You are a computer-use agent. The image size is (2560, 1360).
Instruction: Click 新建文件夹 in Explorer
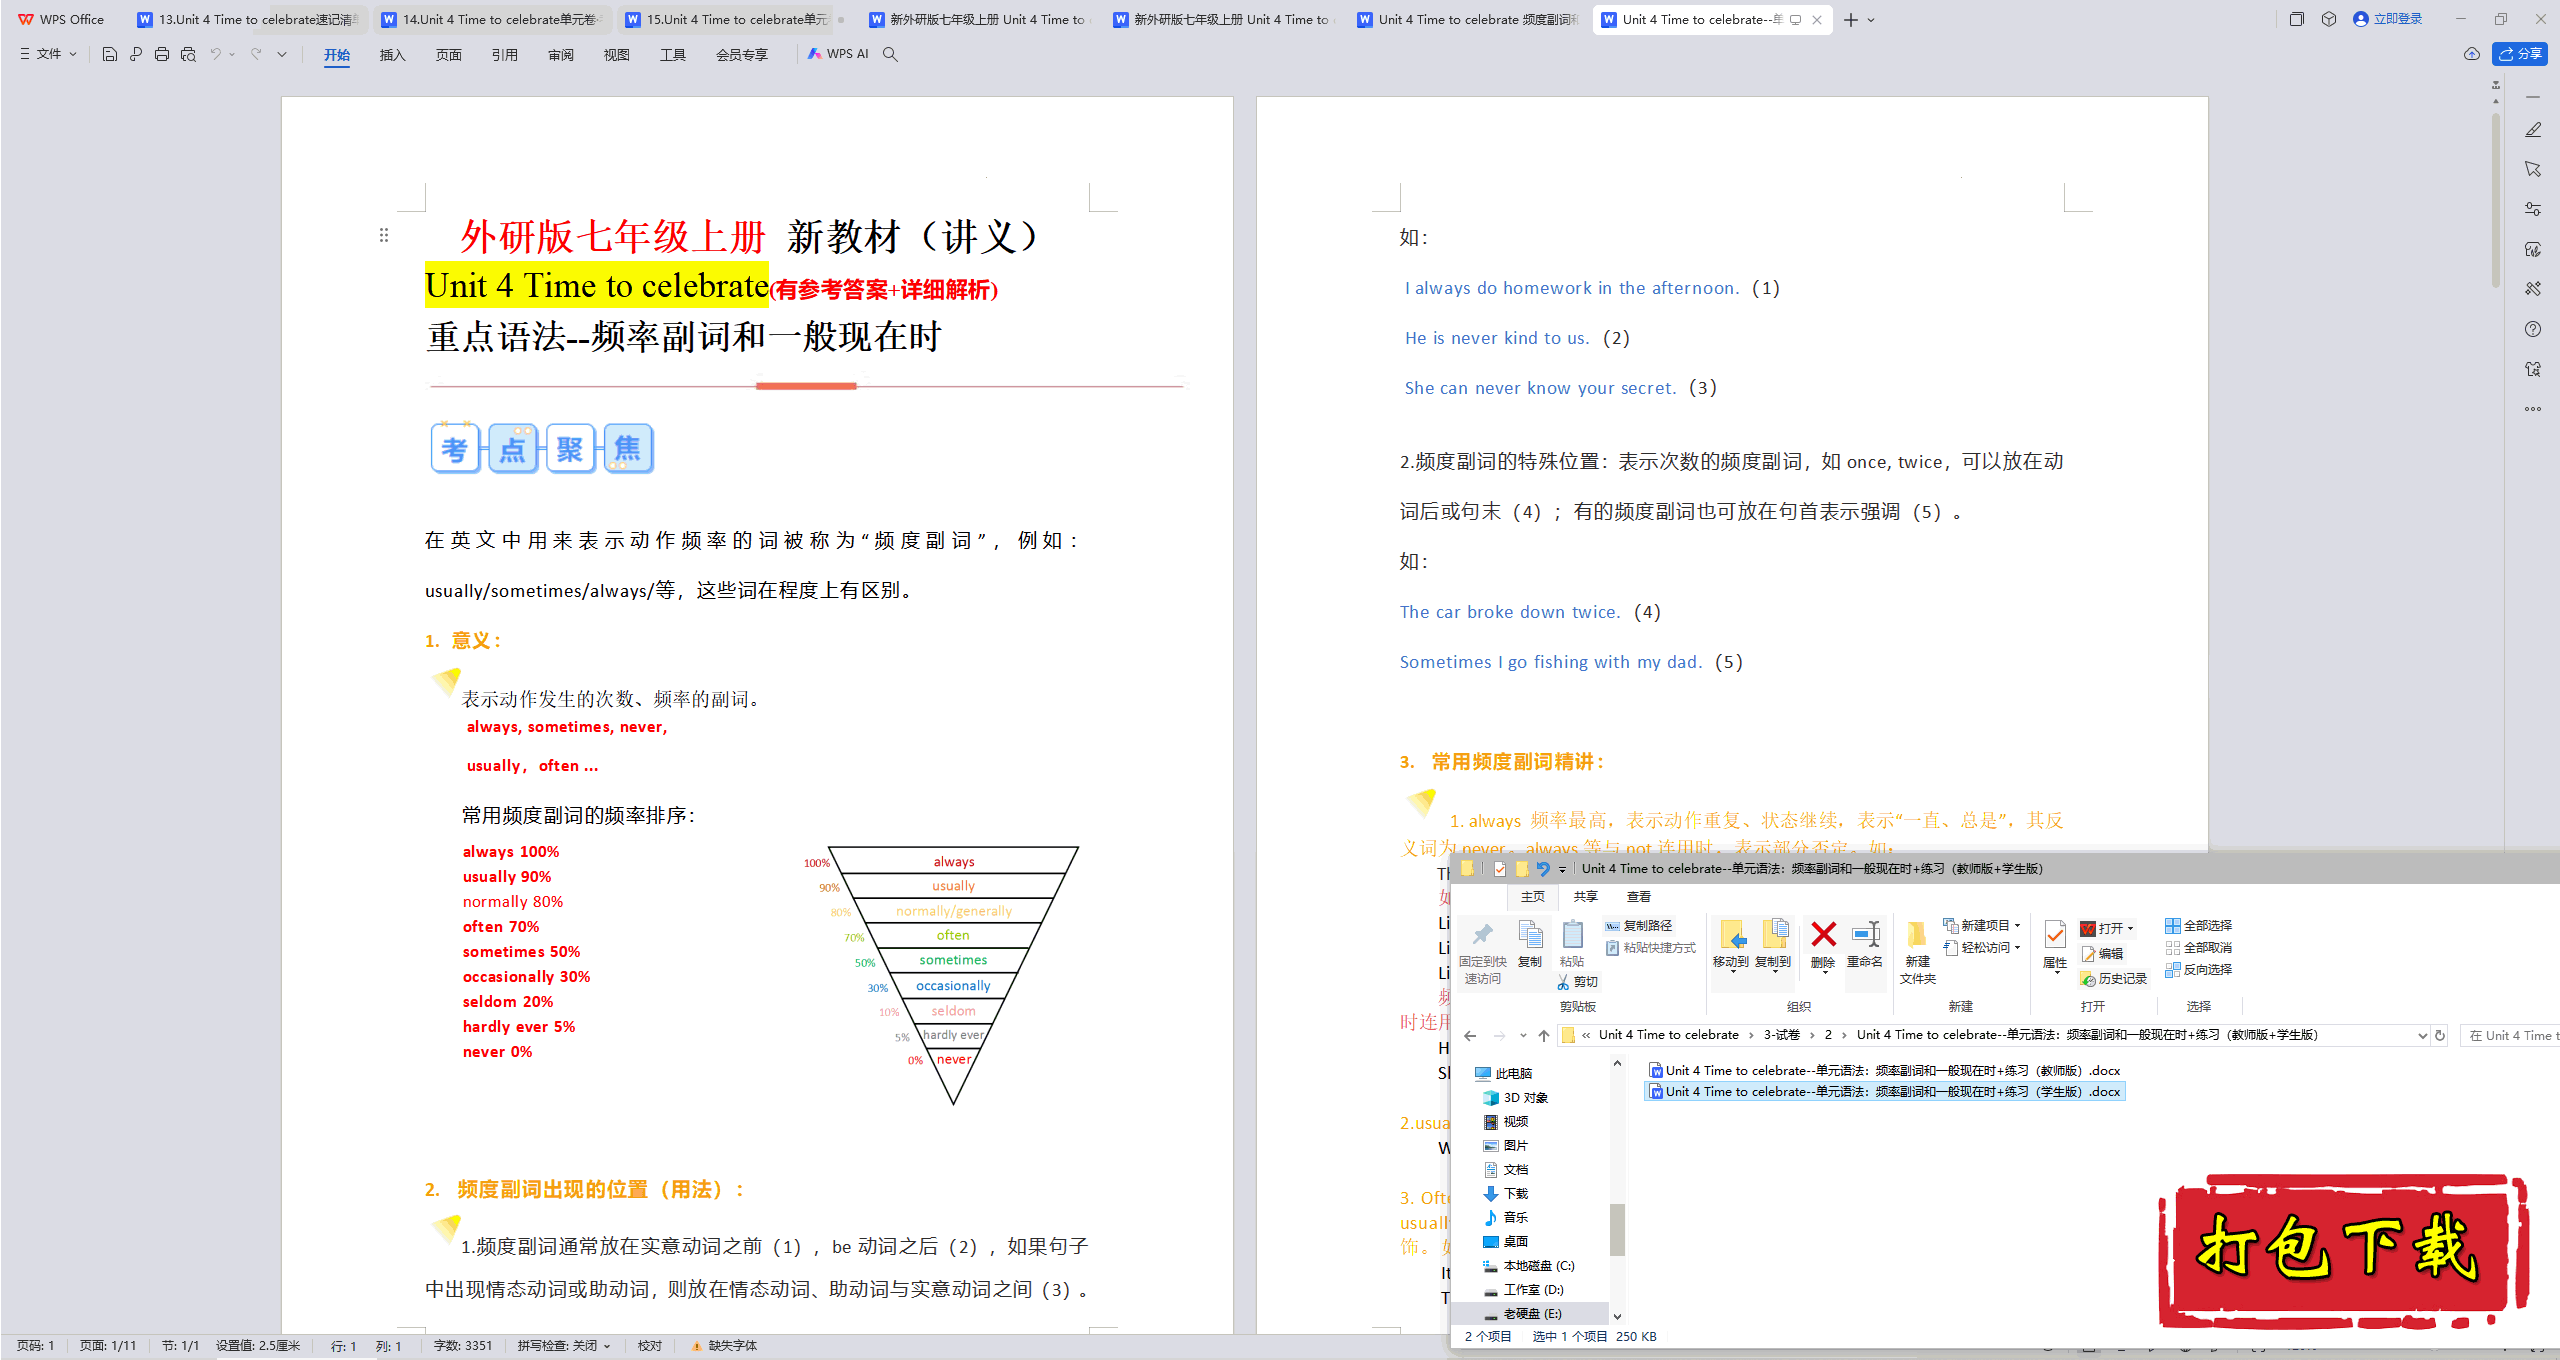pos(1917,952)
